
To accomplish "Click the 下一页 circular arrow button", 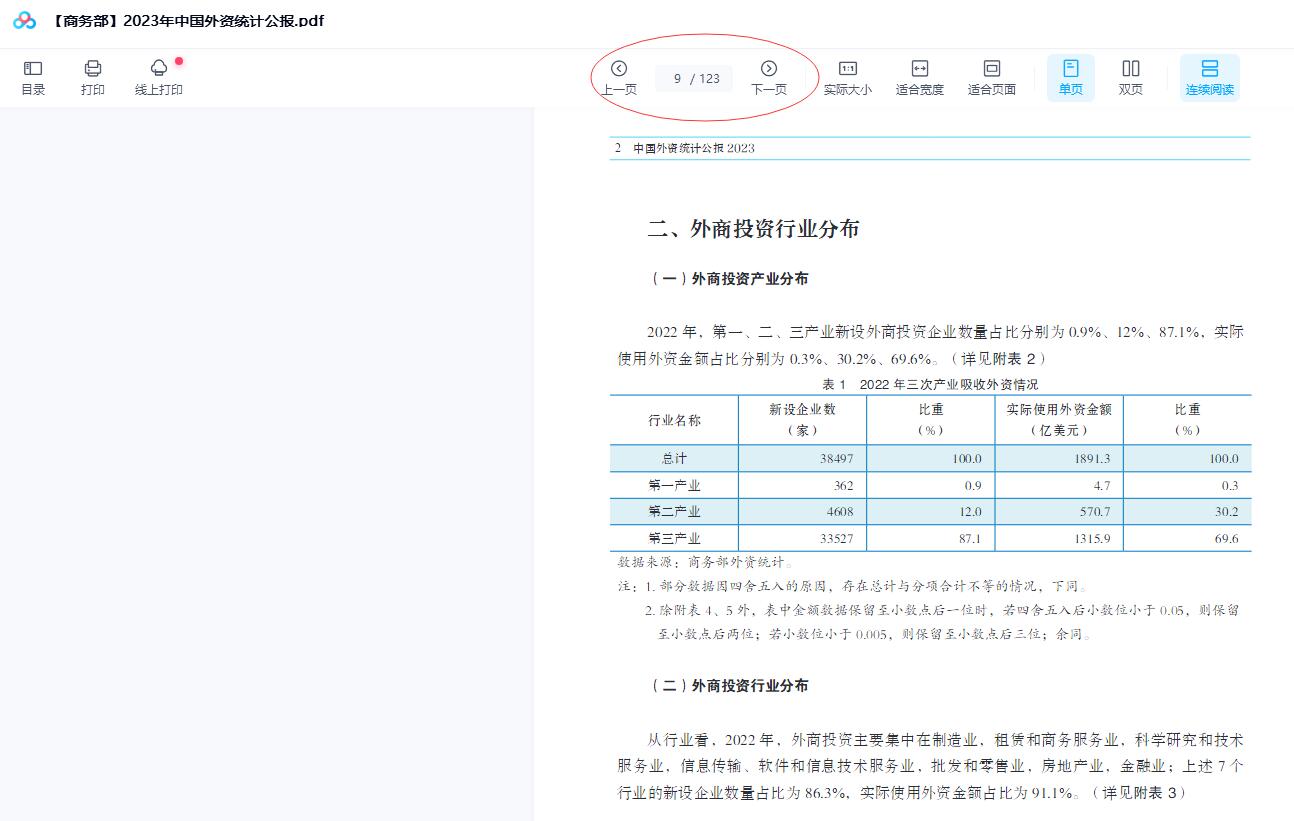I will click(769, 68).
